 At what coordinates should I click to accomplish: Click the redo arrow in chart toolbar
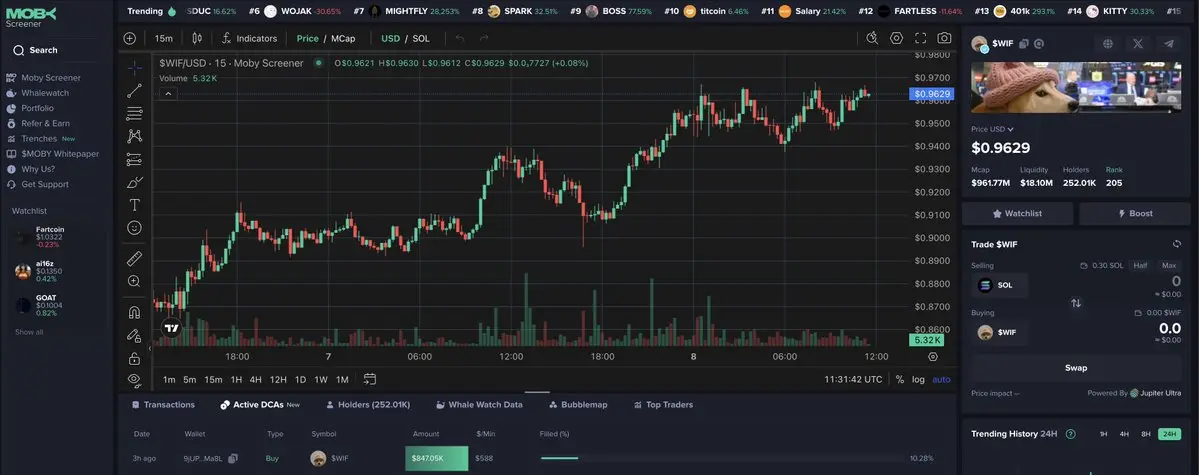483,38
